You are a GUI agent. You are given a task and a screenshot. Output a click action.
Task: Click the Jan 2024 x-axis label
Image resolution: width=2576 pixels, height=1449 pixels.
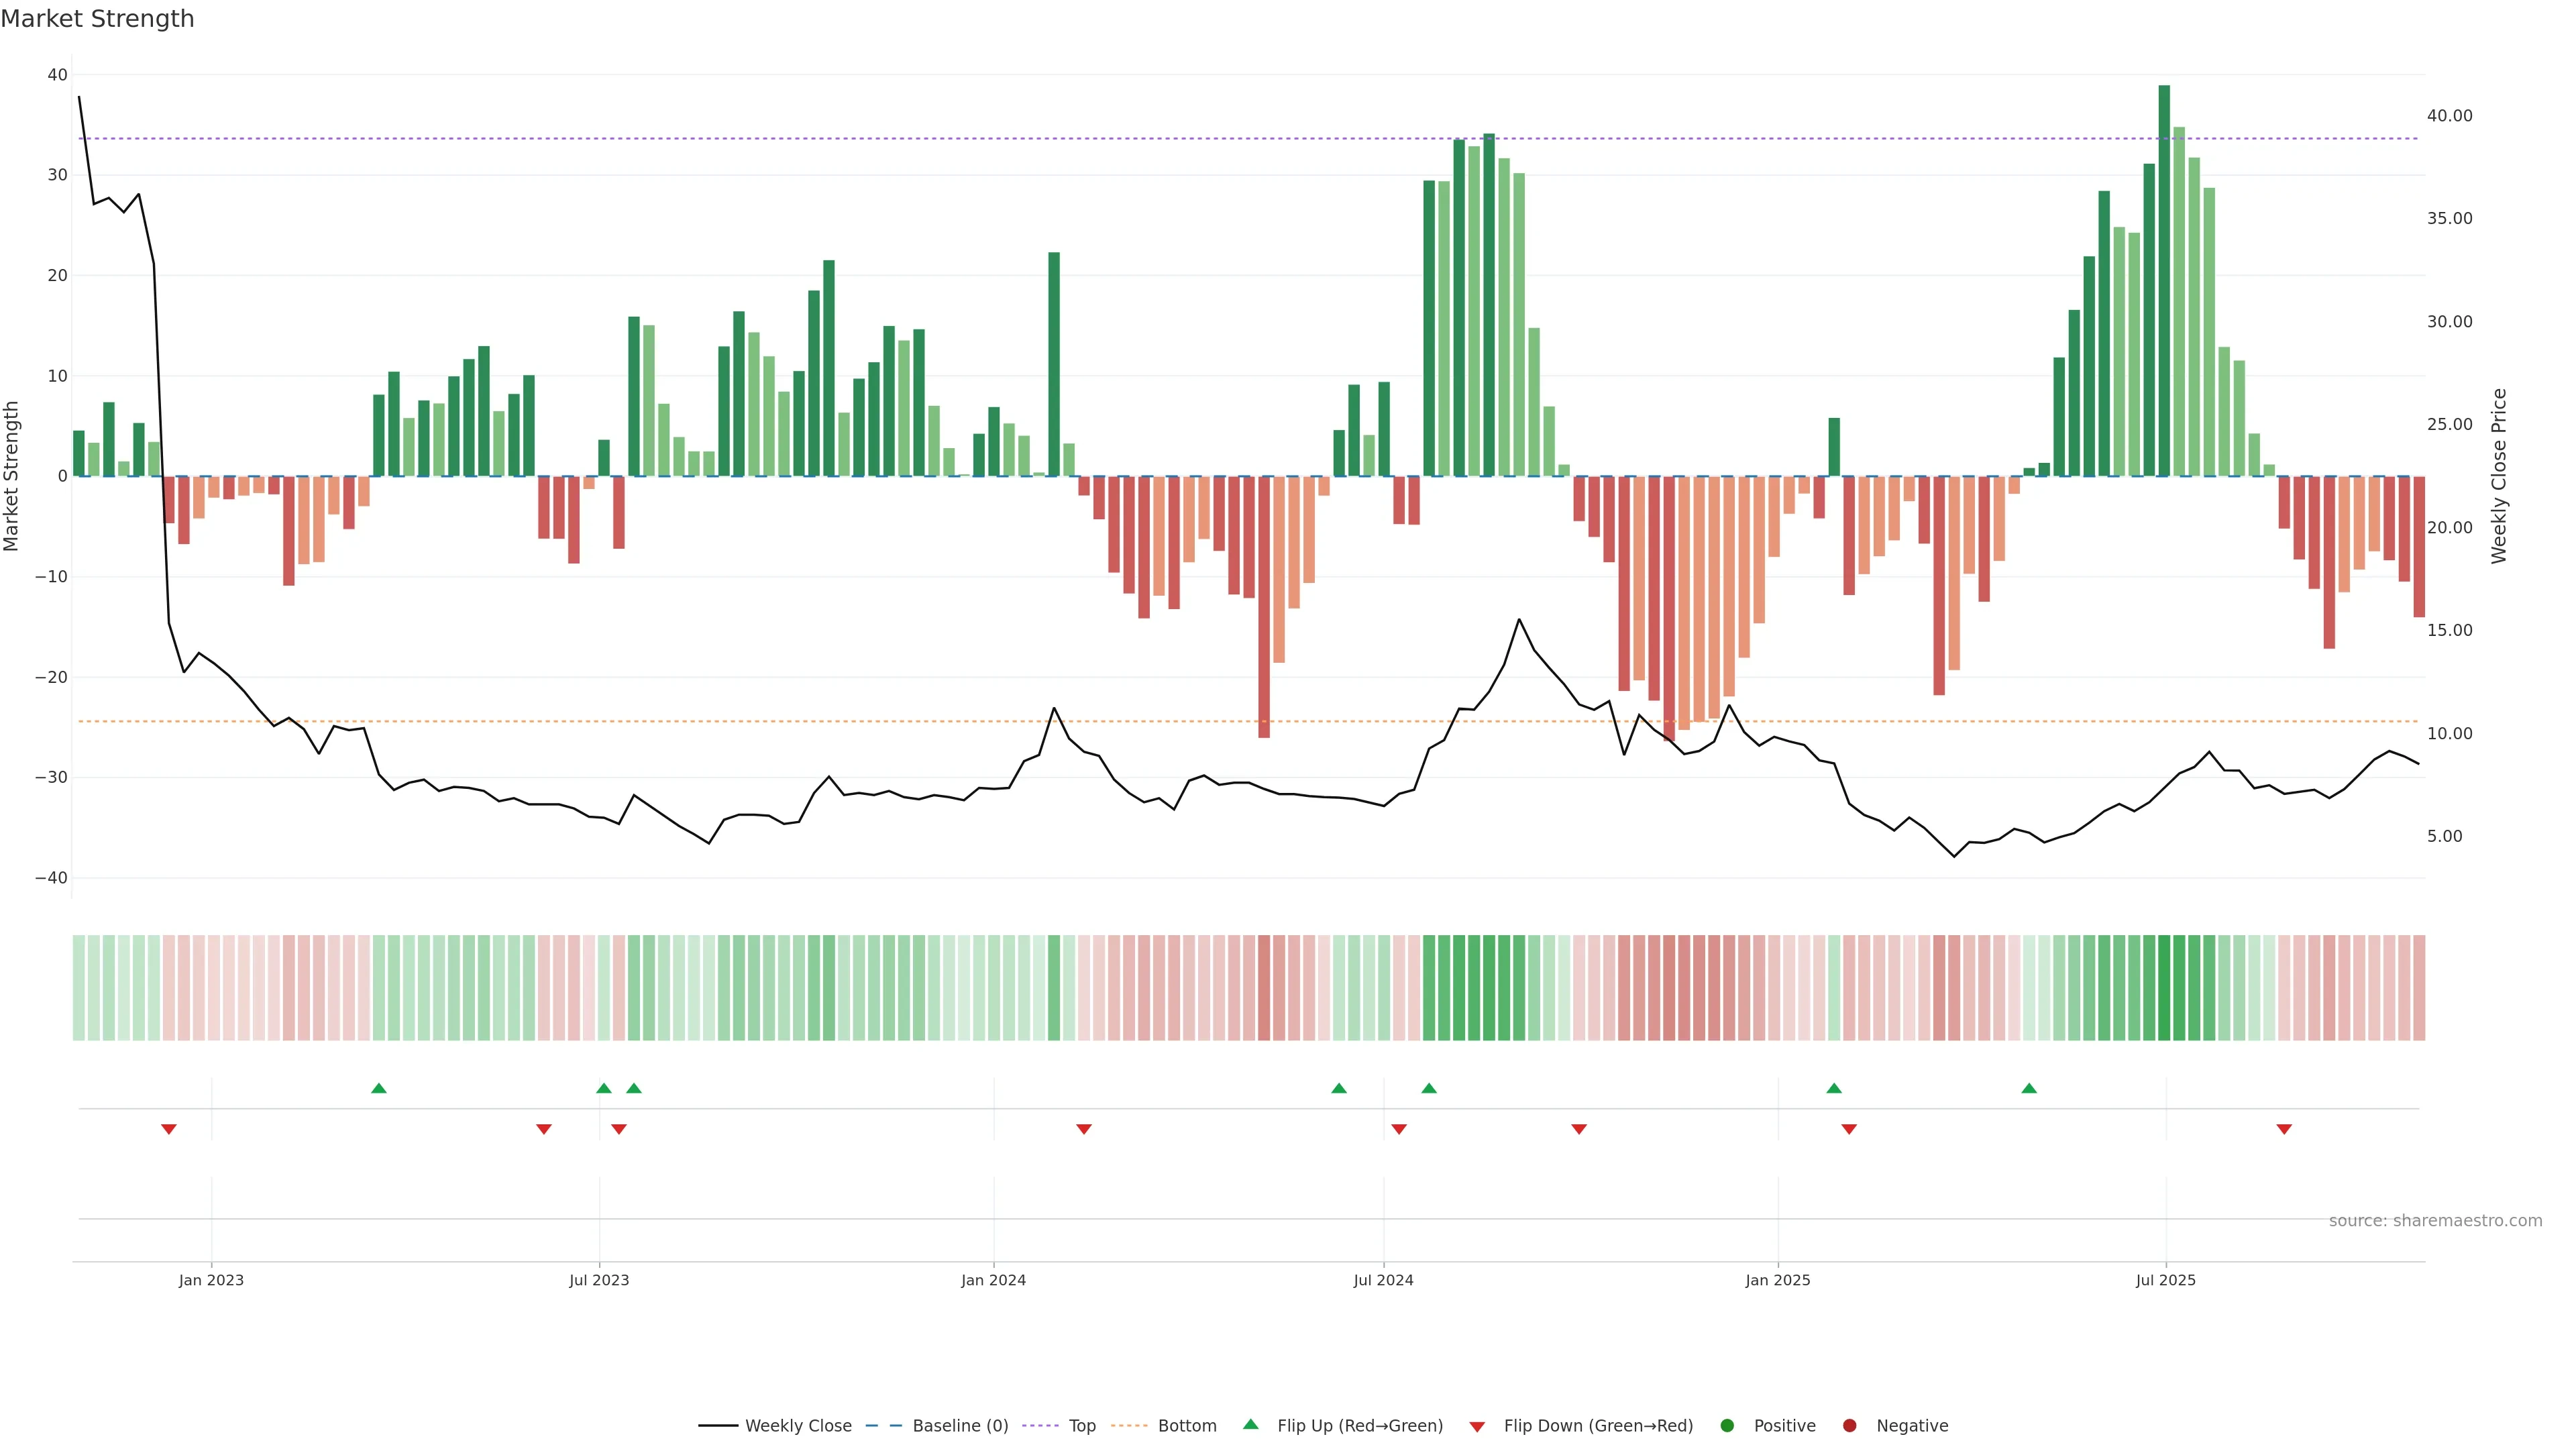pyautogui.click(x=993, y=1280)
